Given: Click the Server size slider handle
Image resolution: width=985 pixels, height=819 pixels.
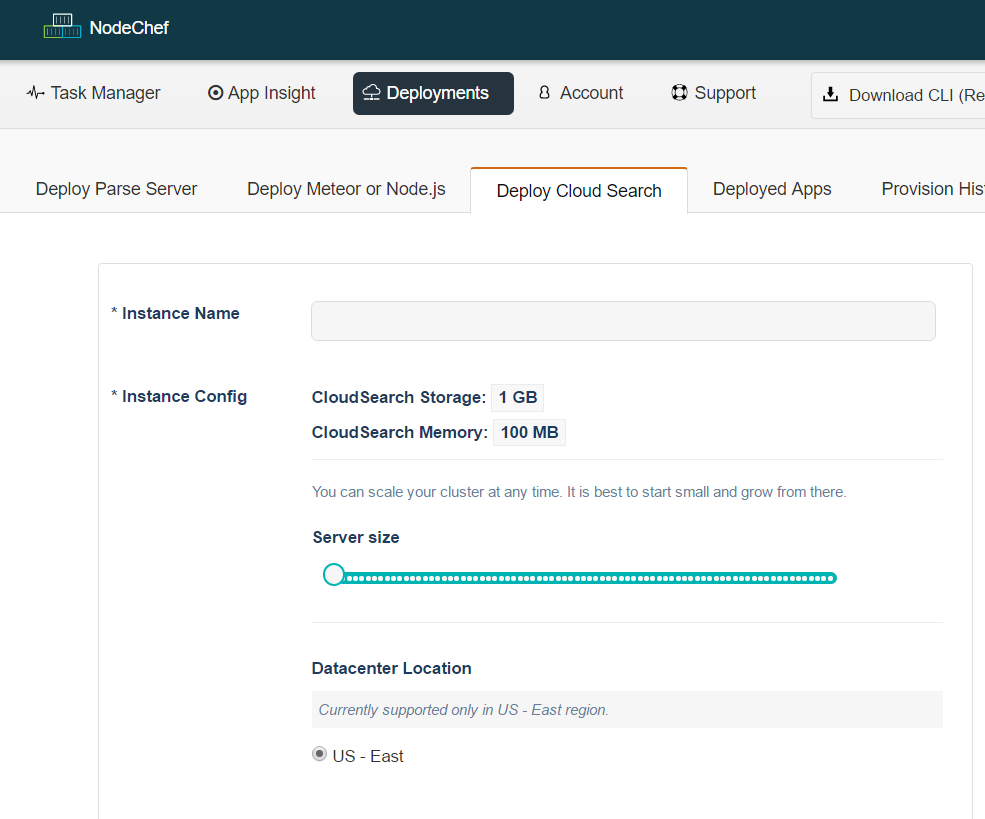Looking at the screenshot, I should click(x=334, y=575).
